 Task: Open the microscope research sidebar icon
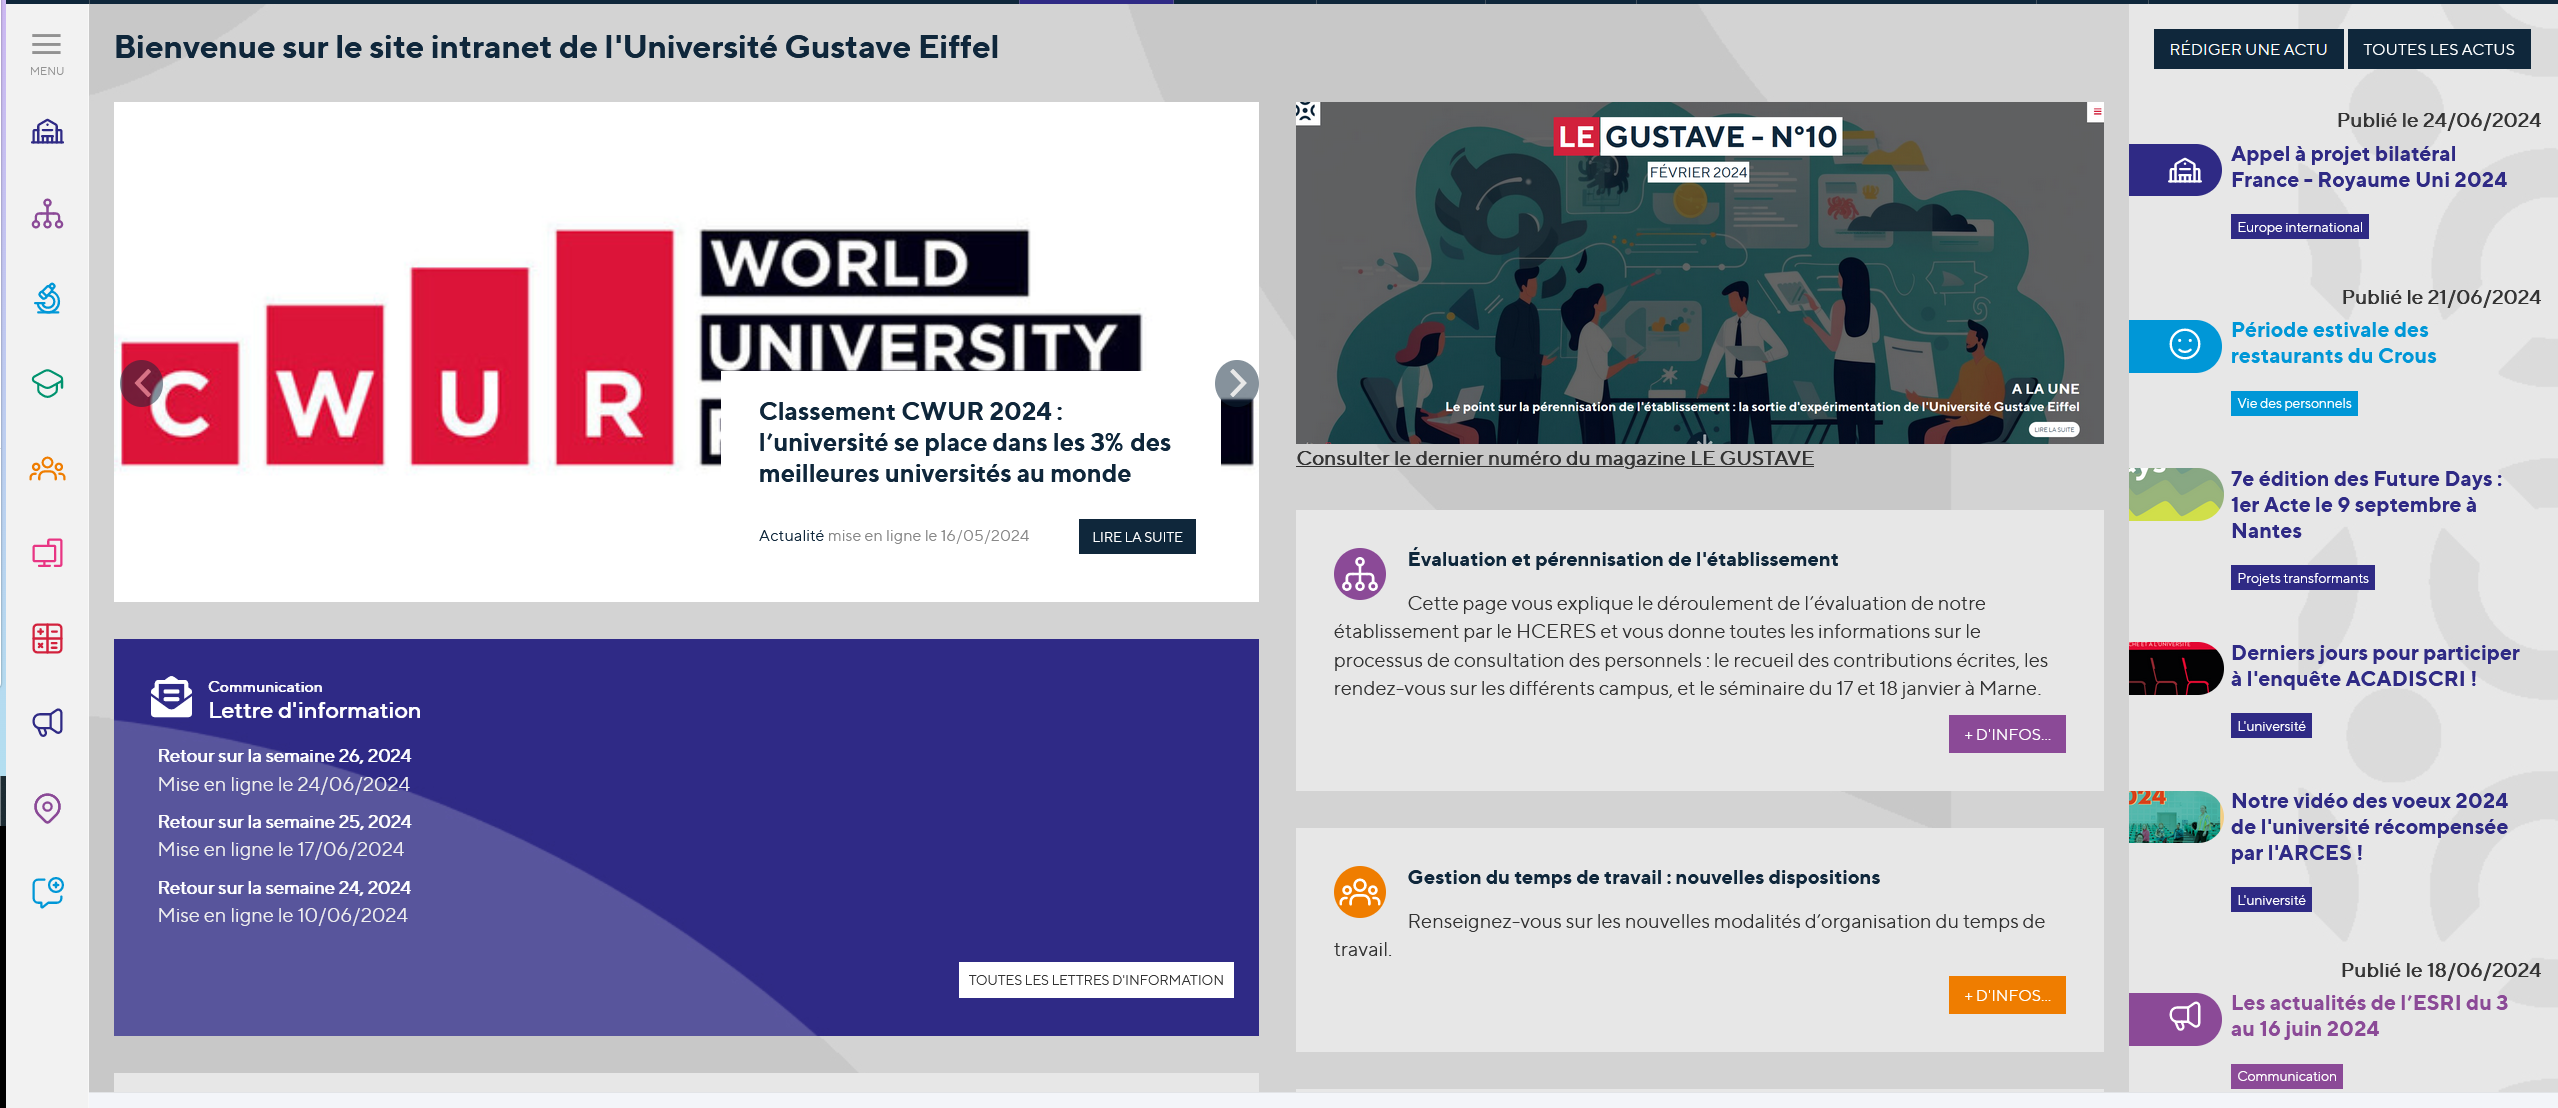[47, 298]
